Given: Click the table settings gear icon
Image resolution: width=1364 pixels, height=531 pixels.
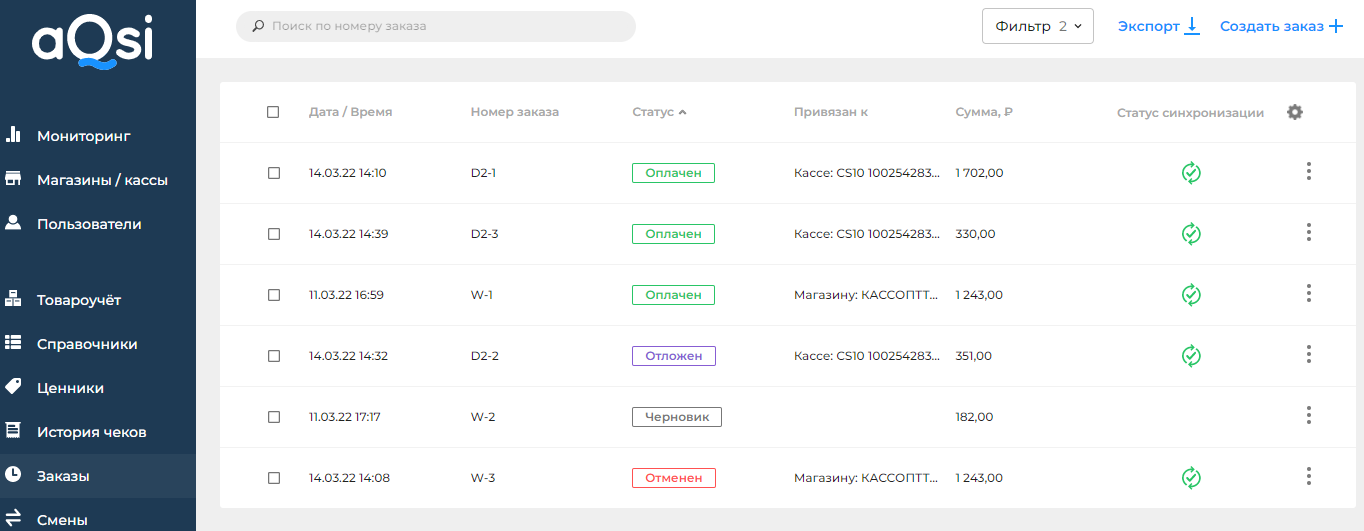Looking at the screenshot, I should 1295,112.
